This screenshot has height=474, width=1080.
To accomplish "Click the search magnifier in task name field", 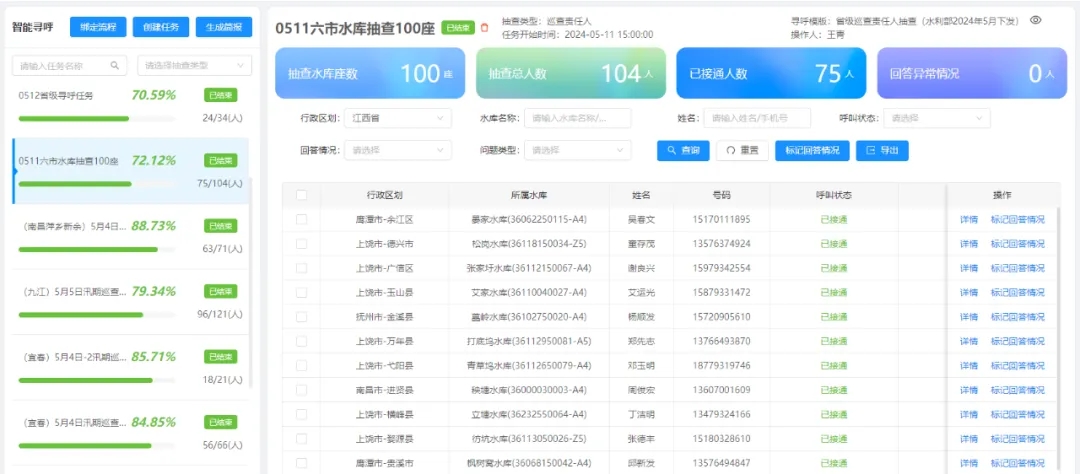I will point(114,65).
